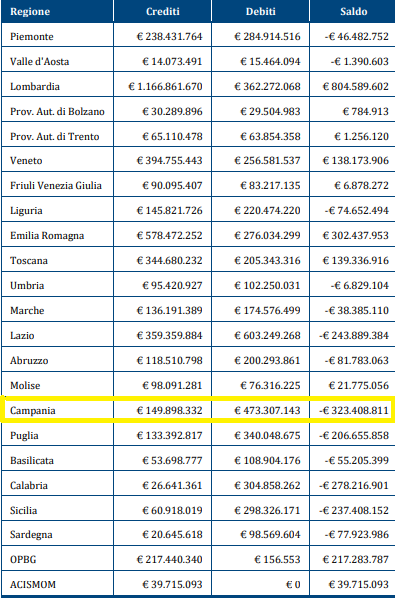This screenshot has height=598, width=395.
Task: Select Calabria's Debiti value € 304.858.262
Action: point(267,485)
